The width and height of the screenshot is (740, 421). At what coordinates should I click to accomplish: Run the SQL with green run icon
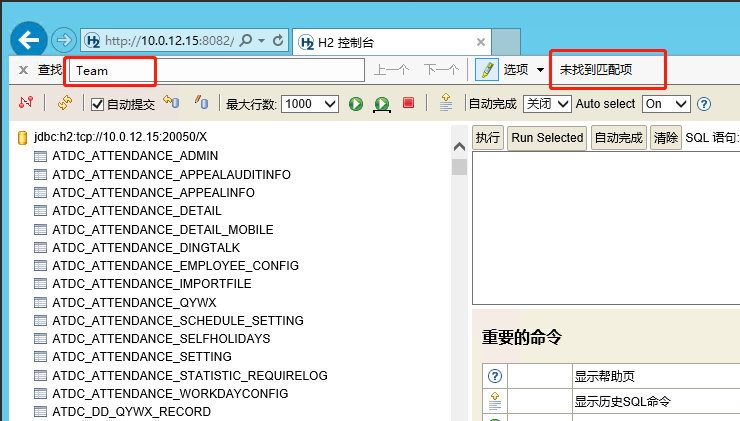click(356, 104)
